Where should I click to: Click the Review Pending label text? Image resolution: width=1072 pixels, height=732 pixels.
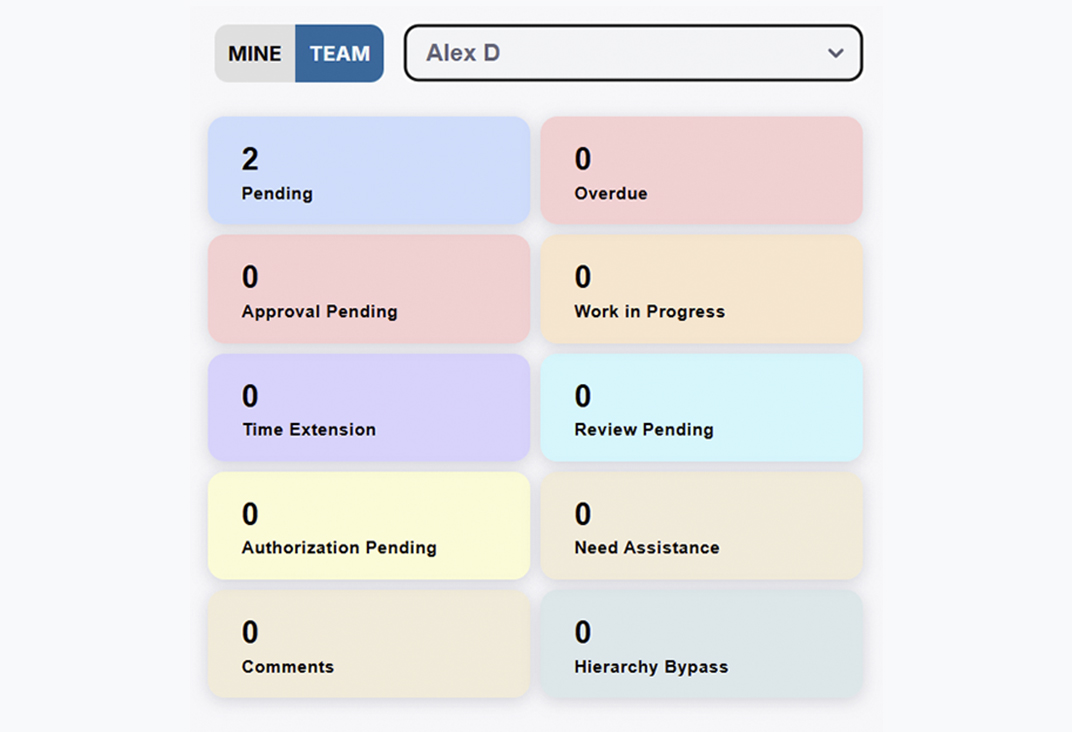(x=644, y=430)
